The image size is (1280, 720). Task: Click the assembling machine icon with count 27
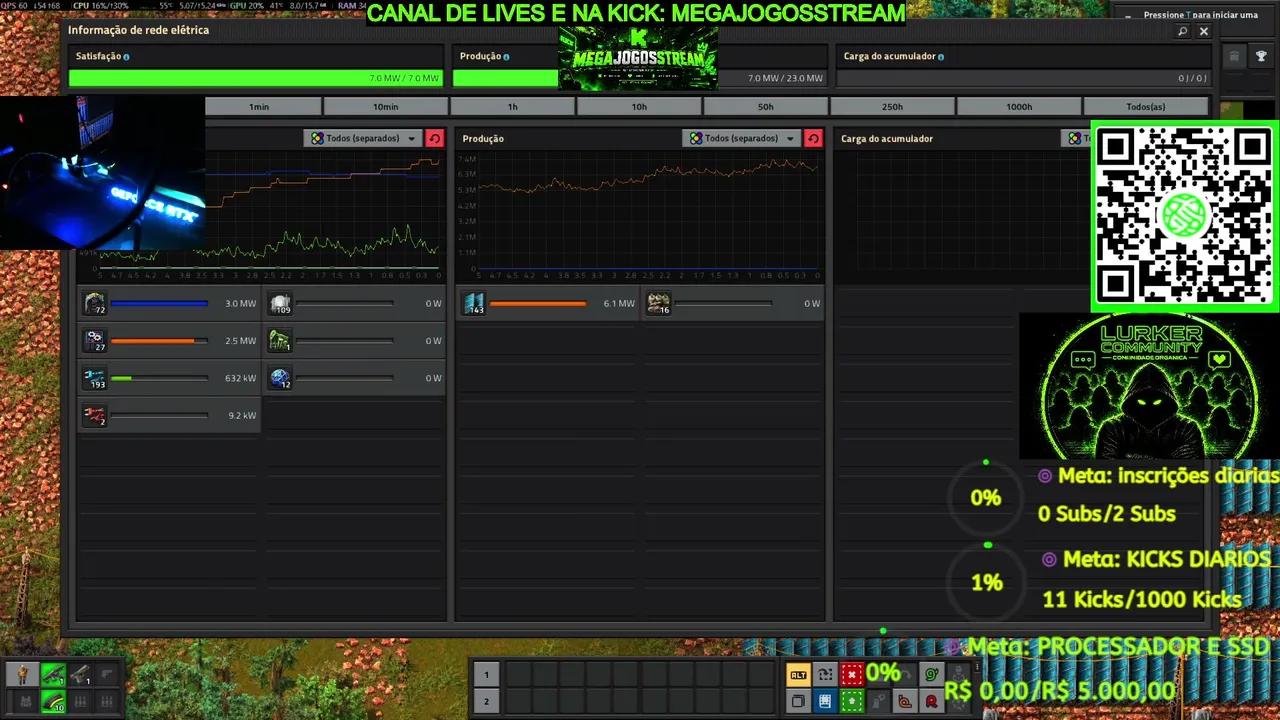(x=95, y=341)
